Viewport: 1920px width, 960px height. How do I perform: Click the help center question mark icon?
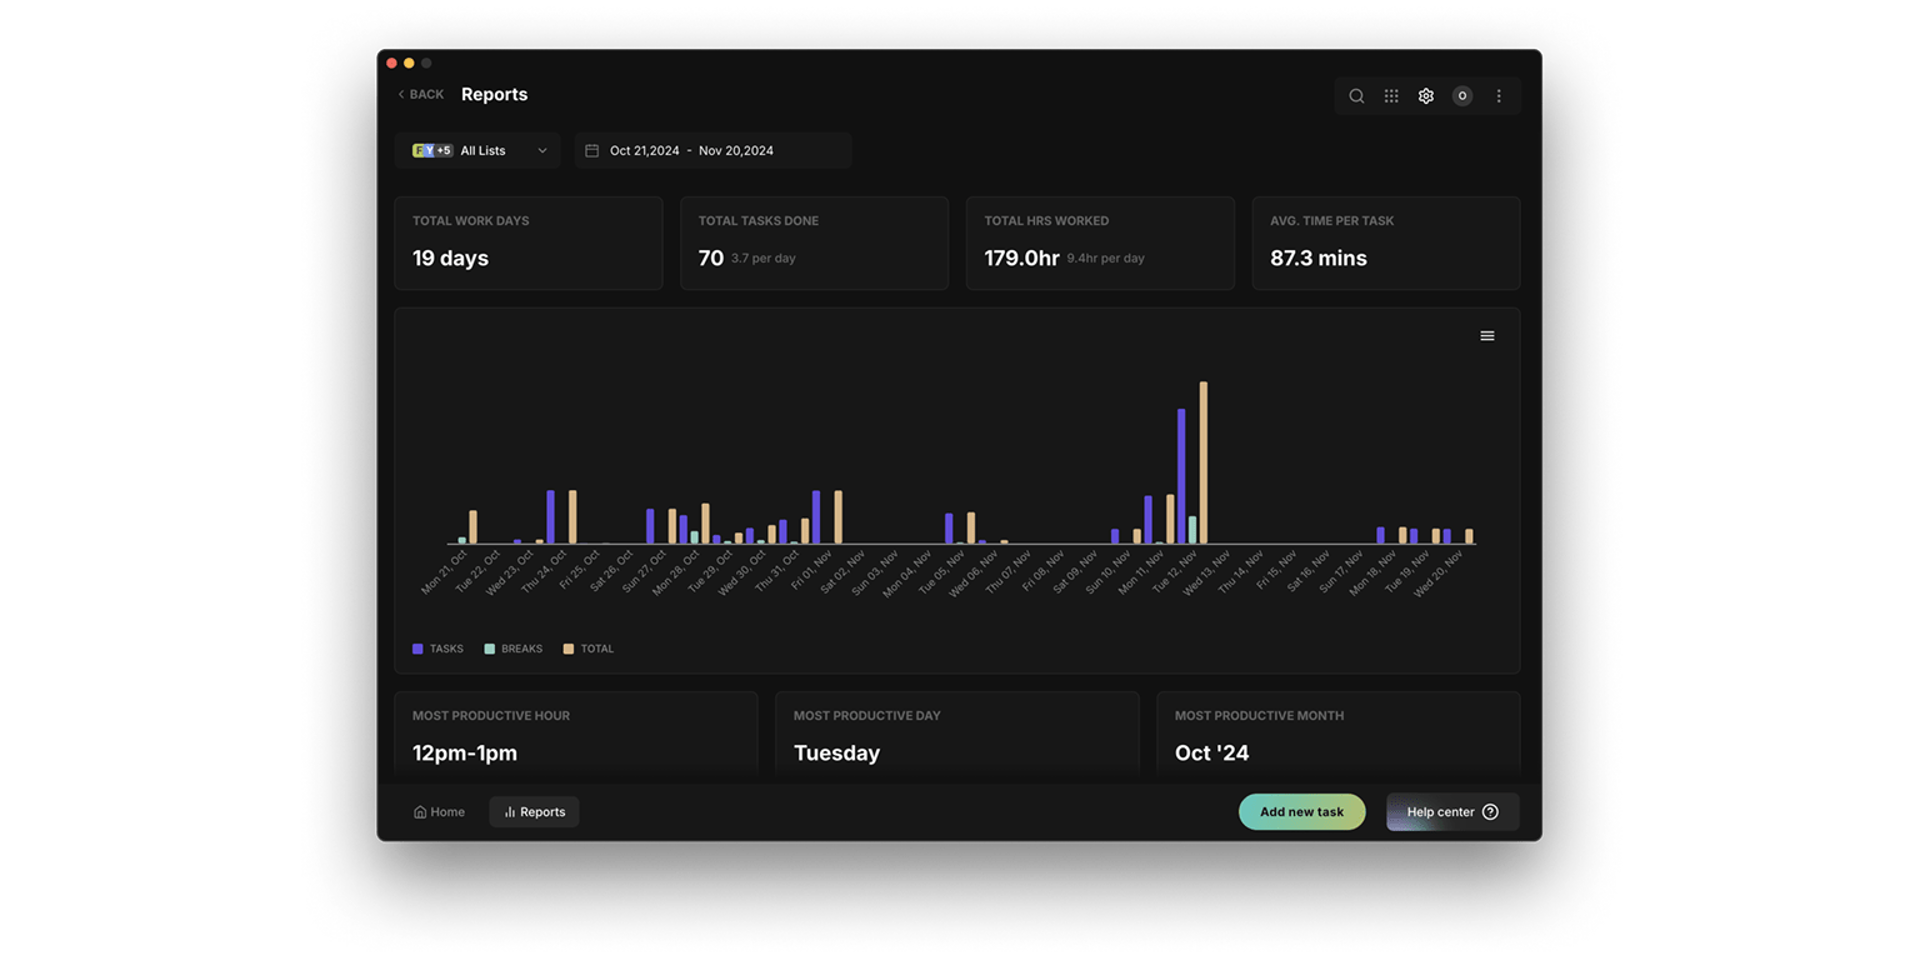[1490, 812]
